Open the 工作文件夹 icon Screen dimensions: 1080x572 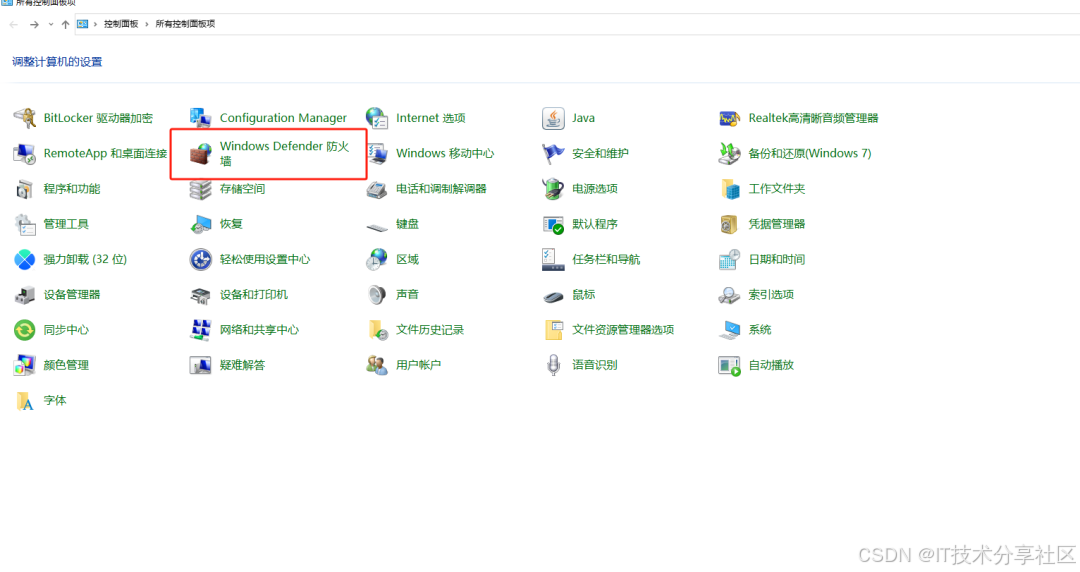(x=729, y=189)
